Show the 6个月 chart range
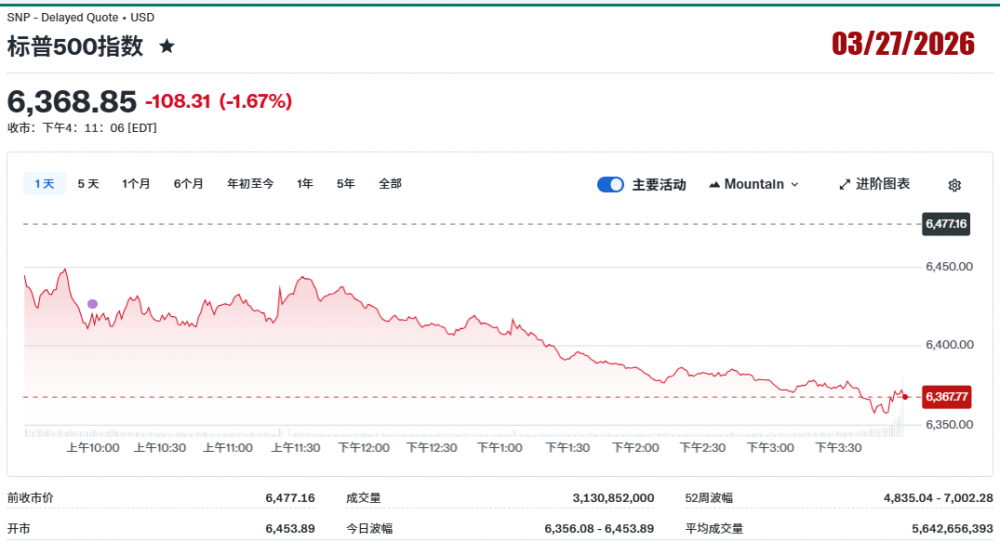 pyautogui.click(x=188, y=184)
